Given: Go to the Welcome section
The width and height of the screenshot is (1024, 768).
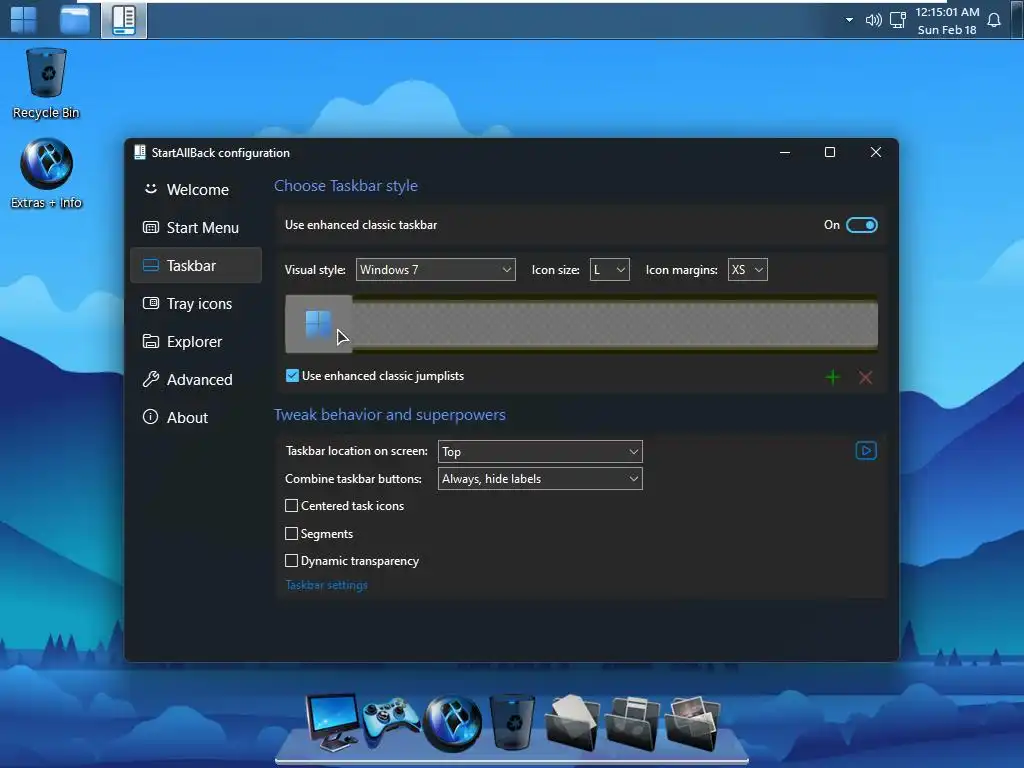Looking at the screenshot, I should pos(196,189).
